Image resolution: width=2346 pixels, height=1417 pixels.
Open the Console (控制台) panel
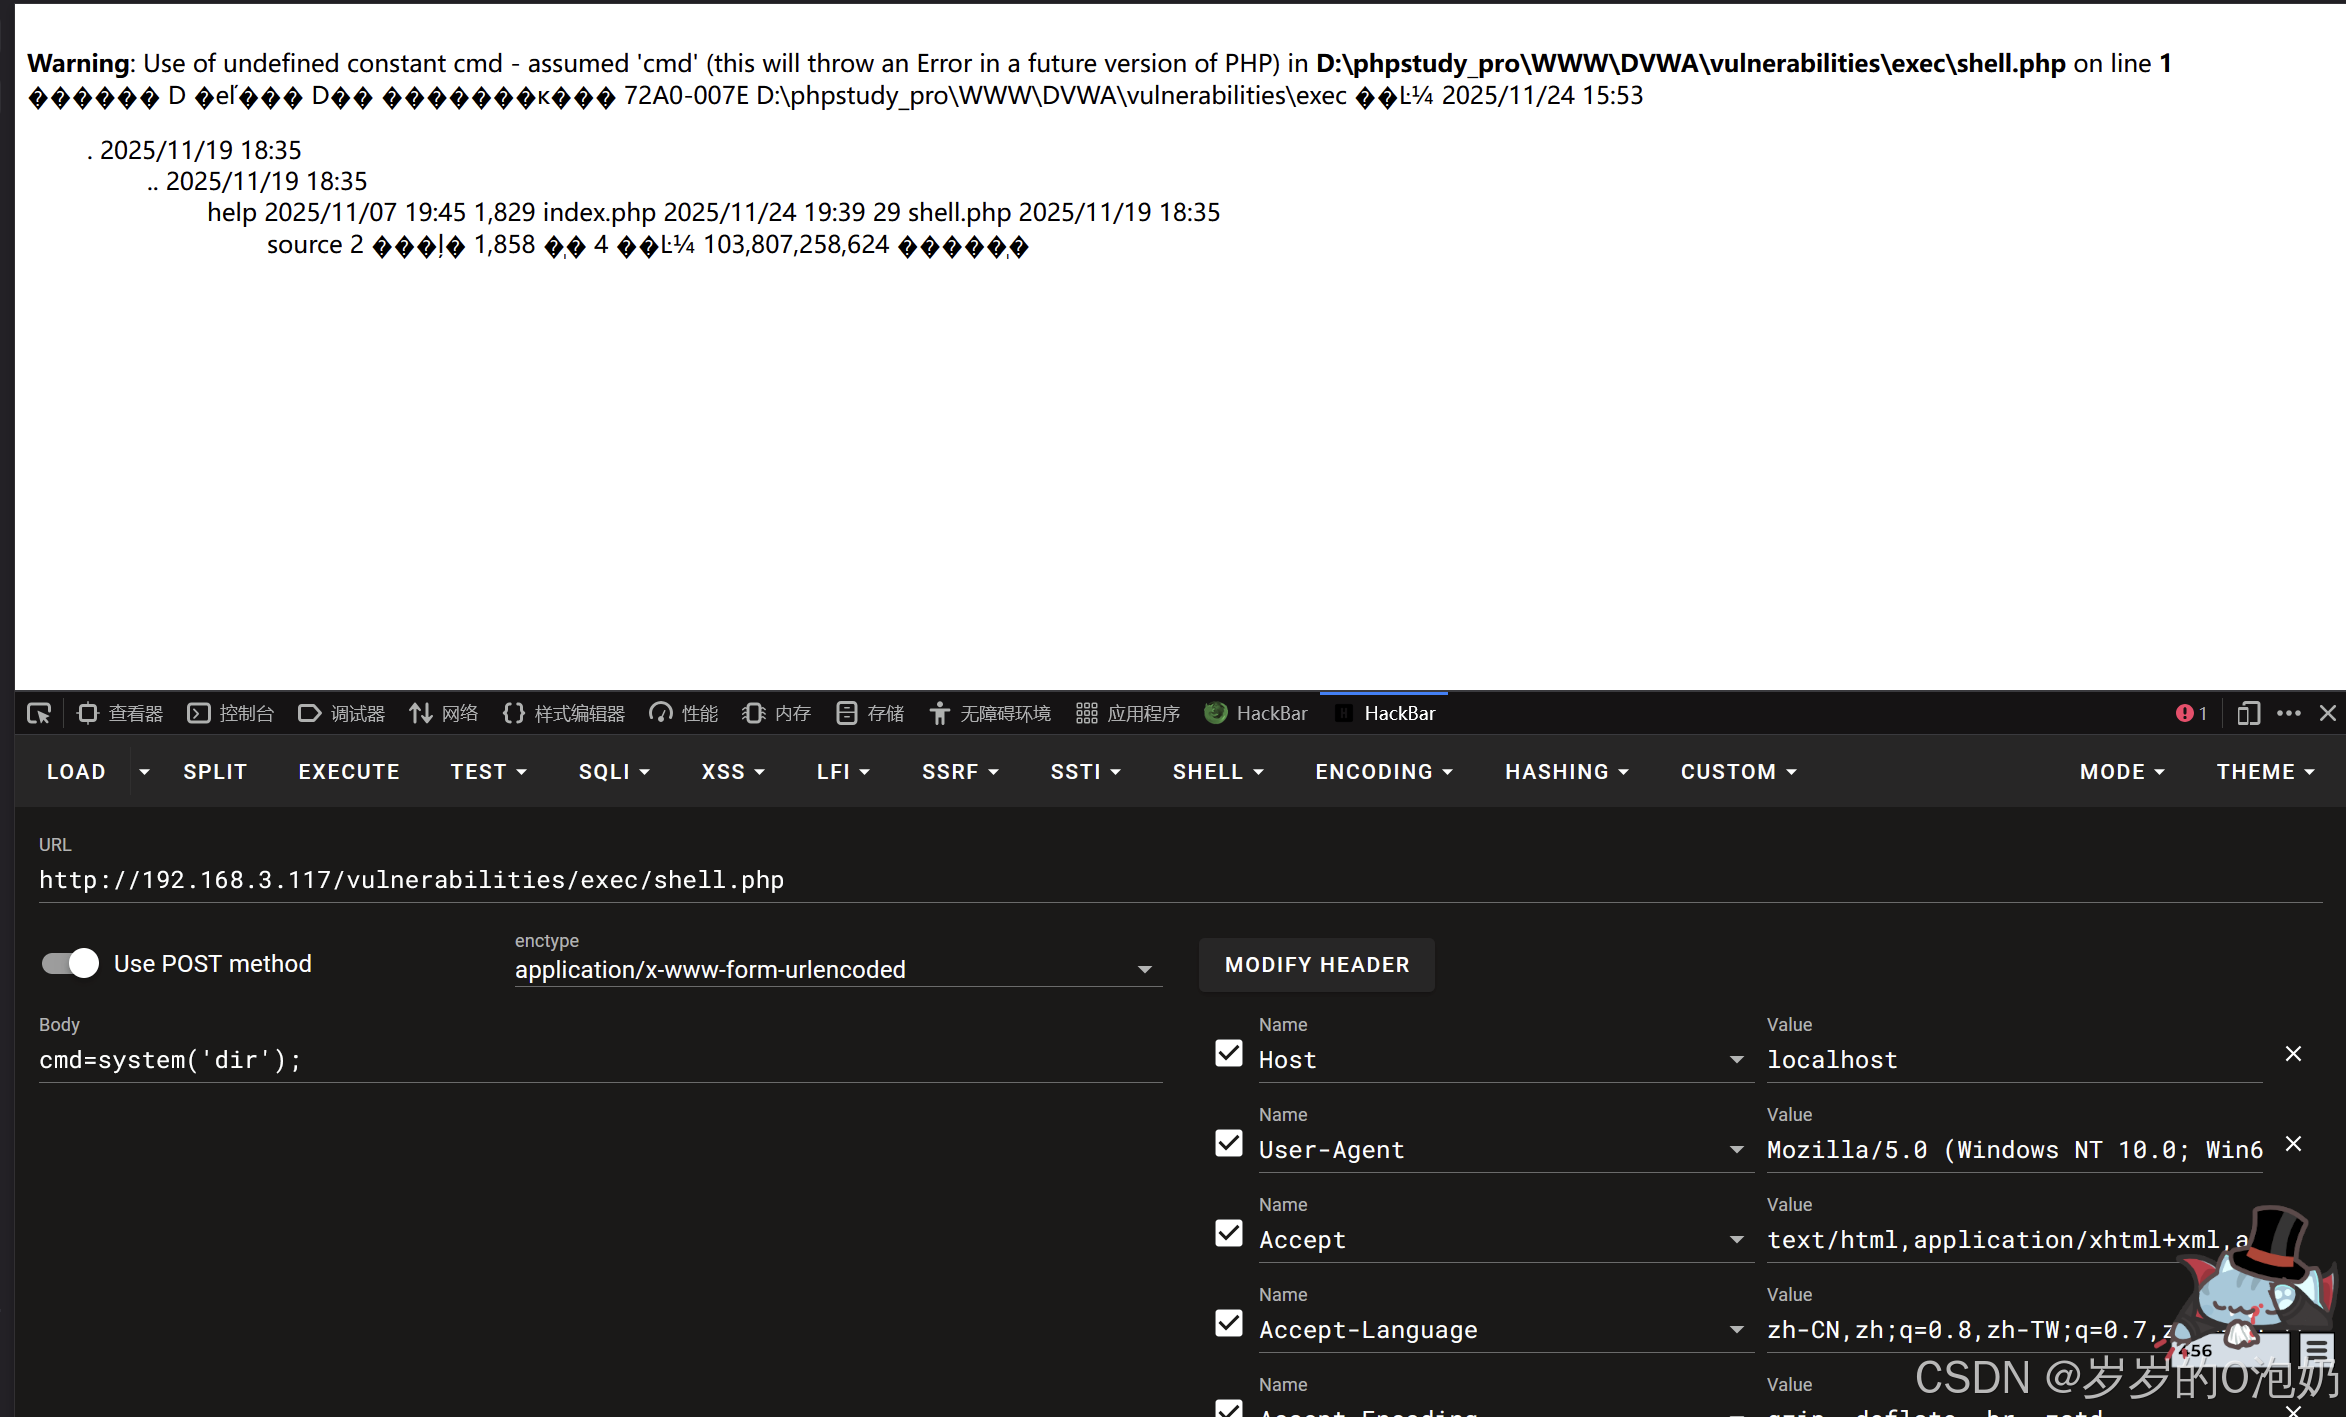pyautogui.click(x=231, y=713)
